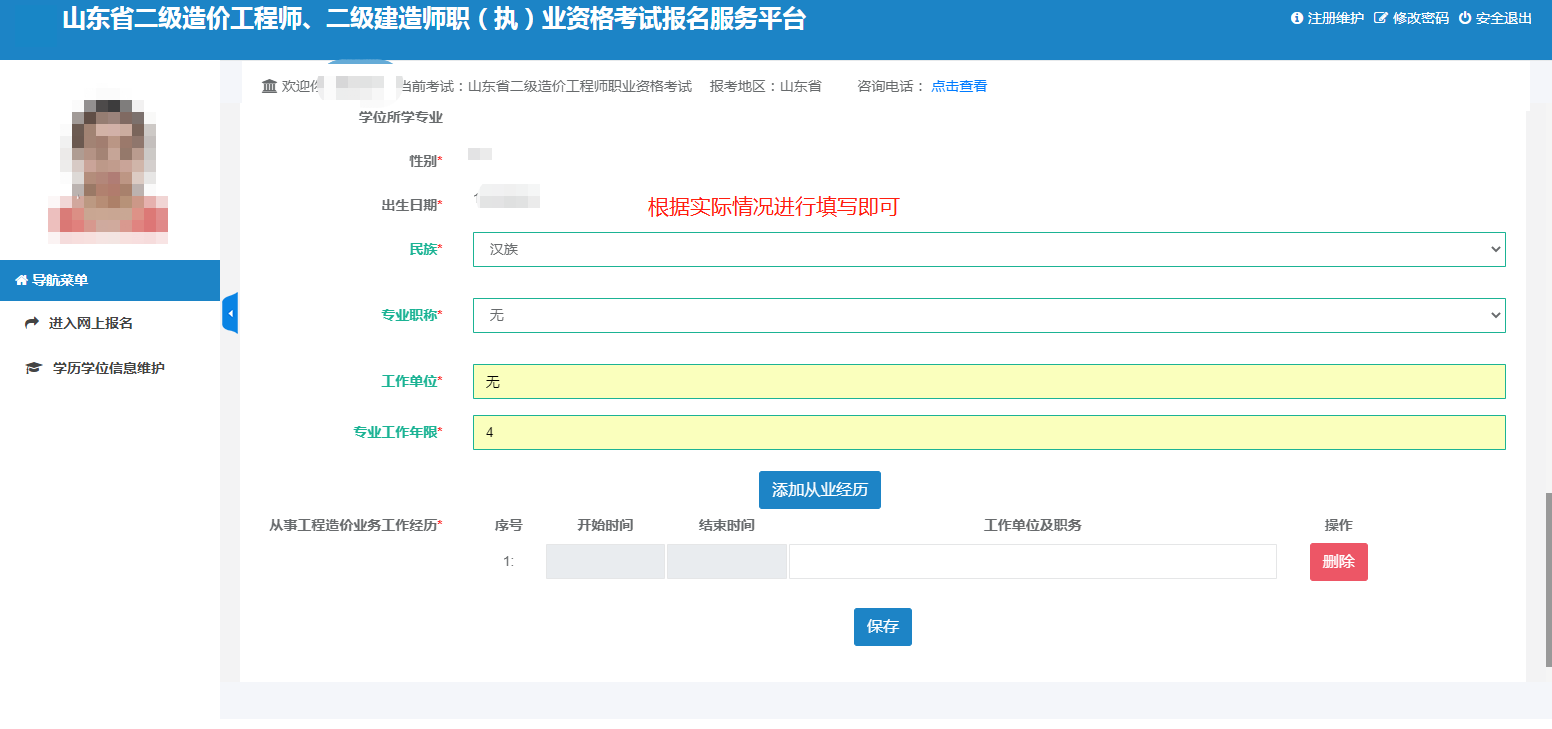Open the 专业职称 dropdown
Image resolution: width=1552 pixels, height=729 pixels.
click(988, 315)
